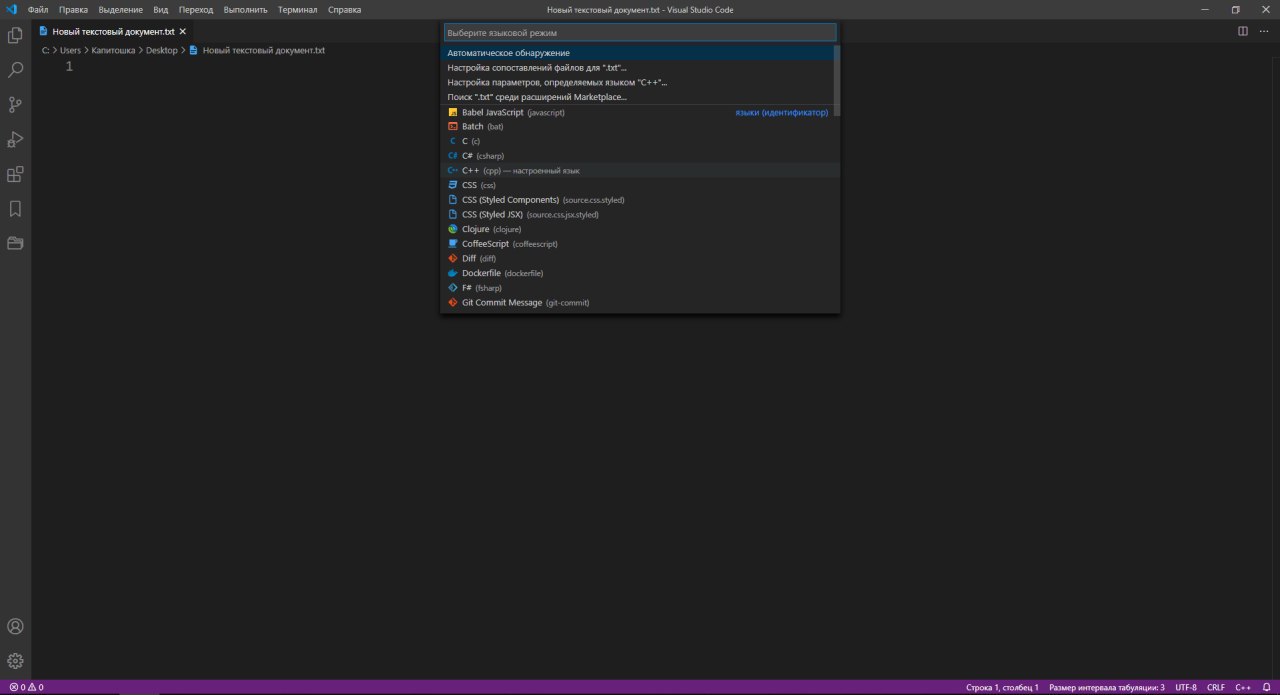Viewport: 1280px width, 695px height.
Task: Choose Автоматическое обнаружение option
Action: point(637,53)
